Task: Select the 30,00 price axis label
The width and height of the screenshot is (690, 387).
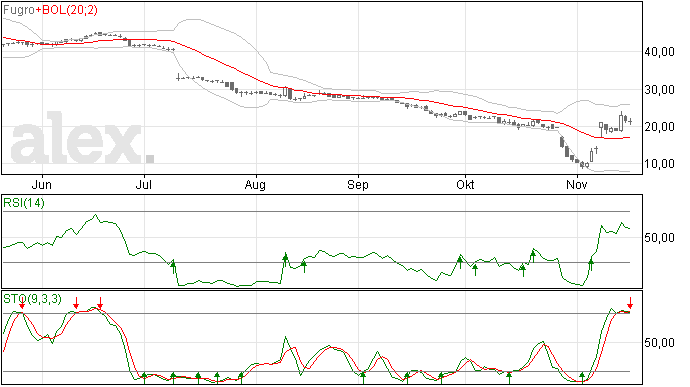Action: coord(659,90)
